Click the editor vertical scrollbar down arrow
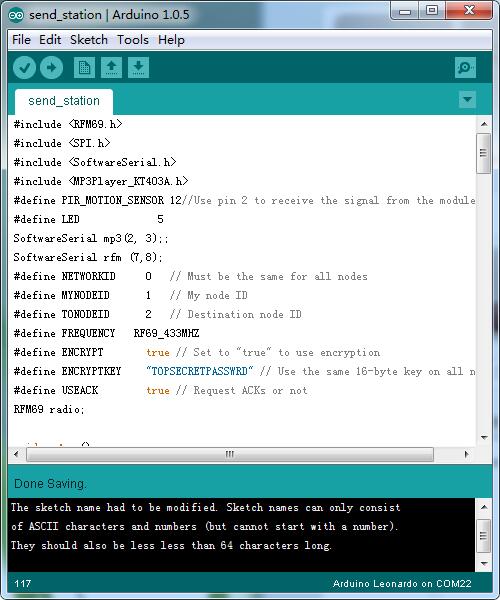This screenshot has height=600, width=500. pos(484,437)
